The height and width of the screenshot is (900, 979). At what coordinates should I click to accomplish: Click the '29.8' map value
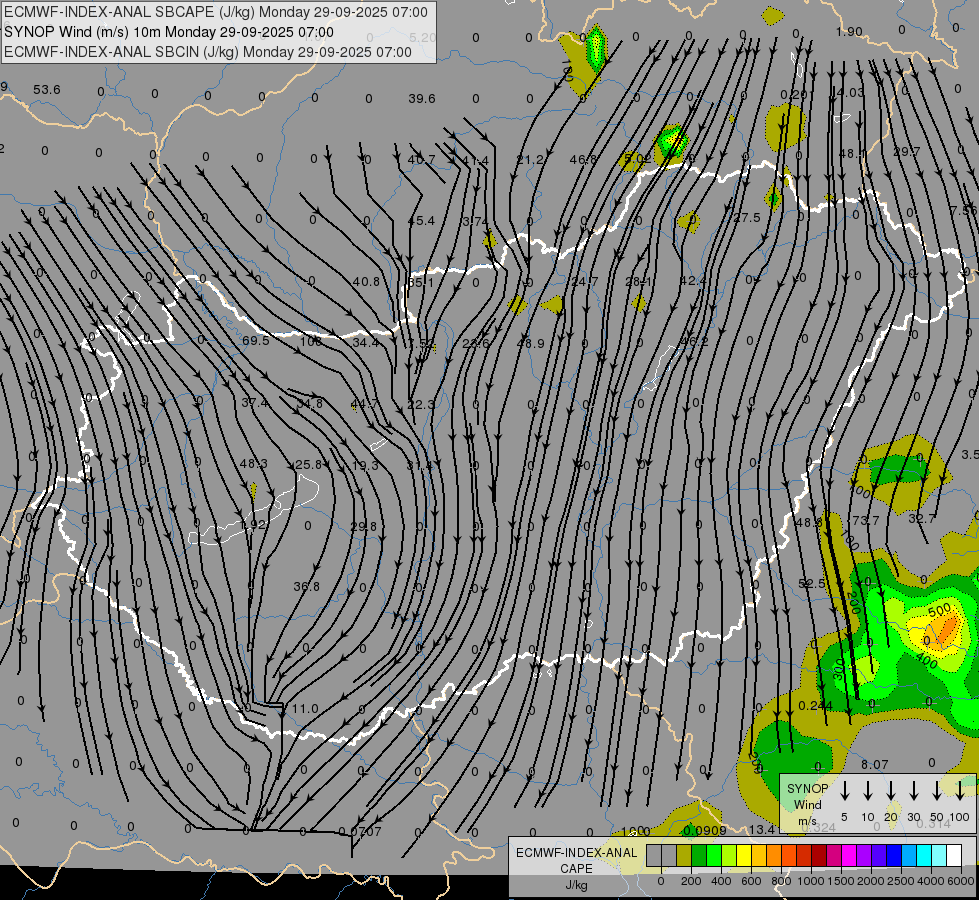[x=363, y=527]
